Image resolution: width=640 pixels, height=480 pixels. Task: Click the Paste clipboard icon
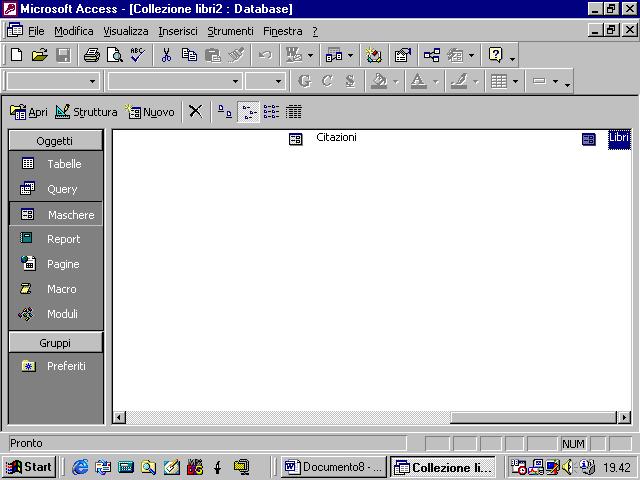pyautogui.click(x=213, y=55)
